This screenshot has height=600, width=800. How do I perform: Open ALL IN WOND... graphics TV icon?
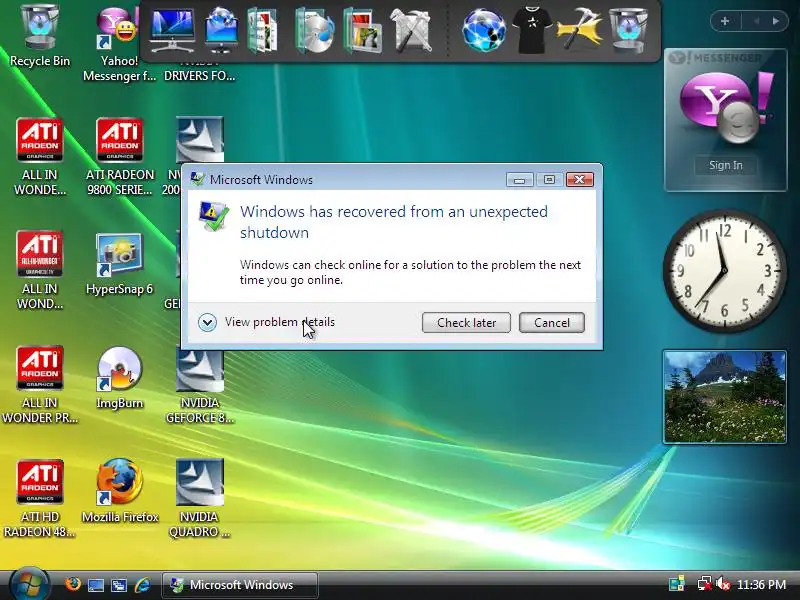coord(39,270)
